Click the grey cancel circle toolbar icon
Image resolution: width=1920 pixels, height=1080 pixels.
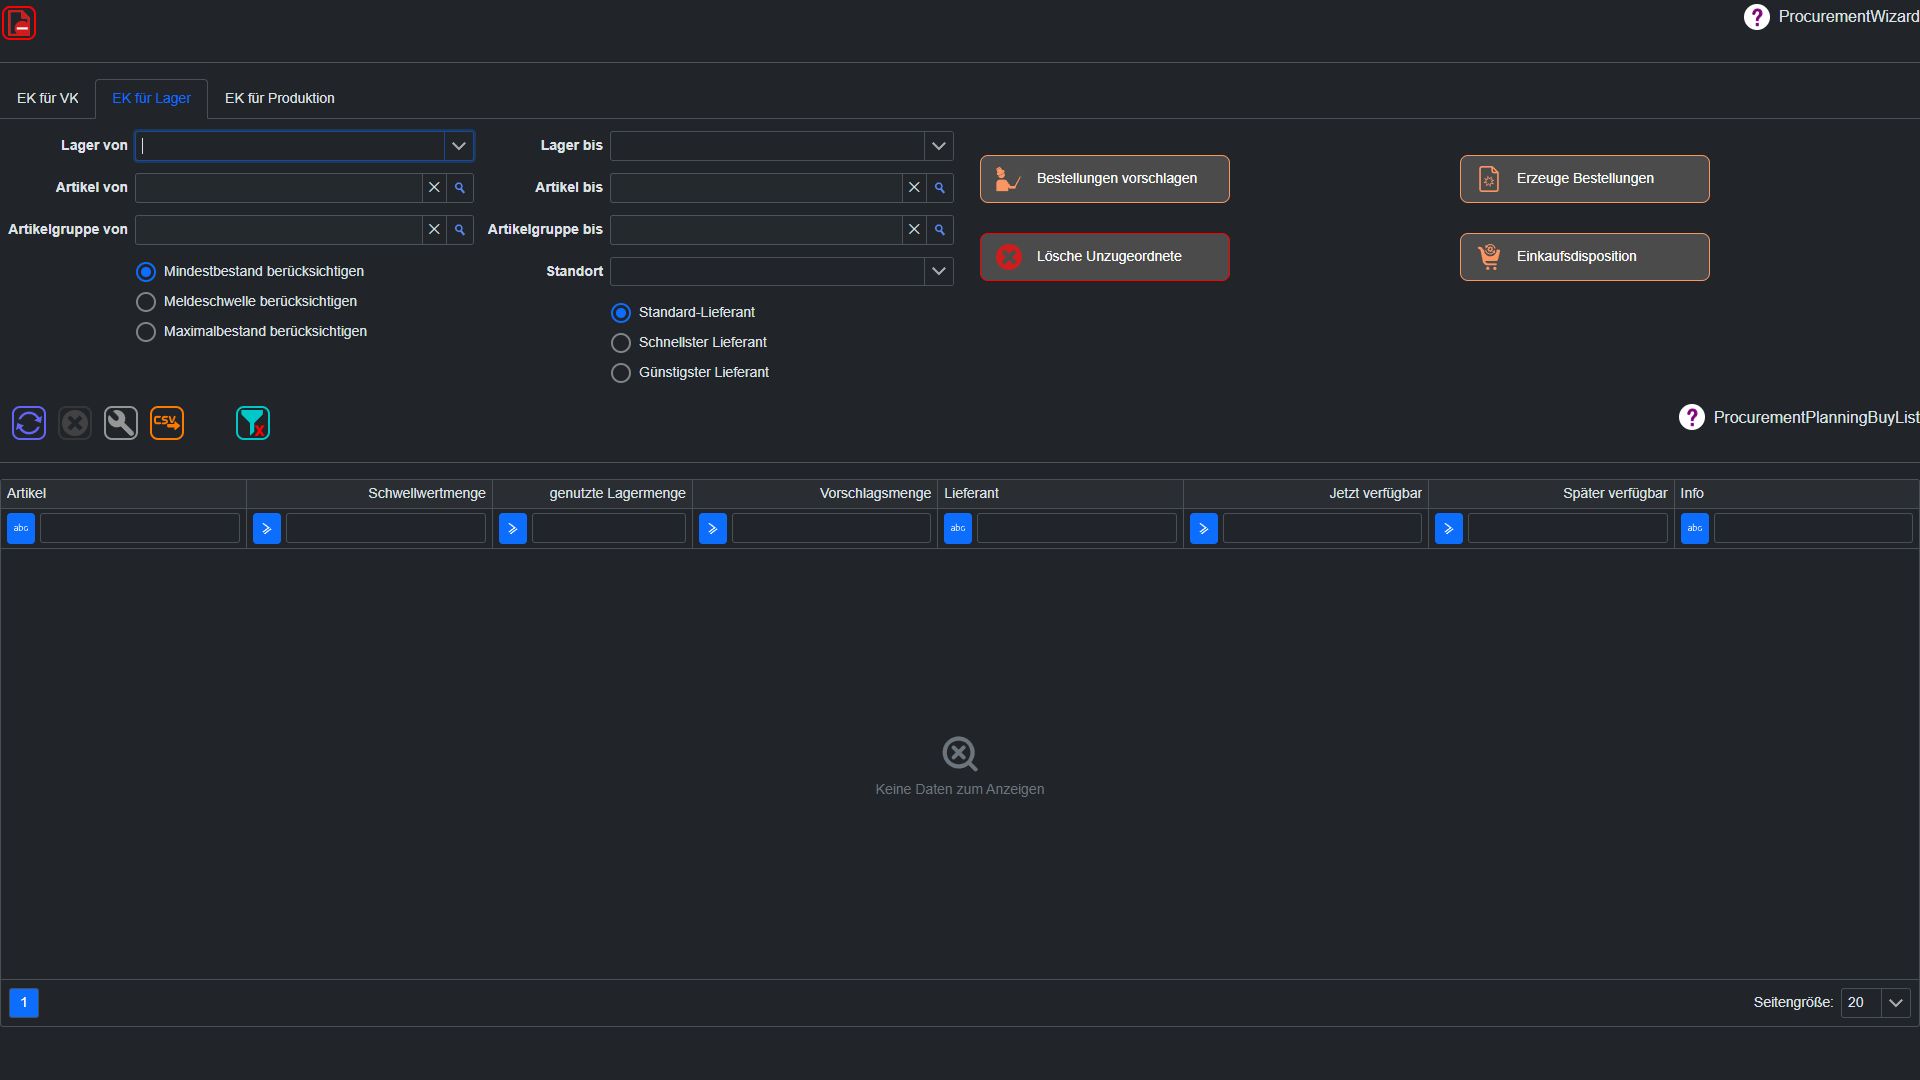click(x=75, y=423)
